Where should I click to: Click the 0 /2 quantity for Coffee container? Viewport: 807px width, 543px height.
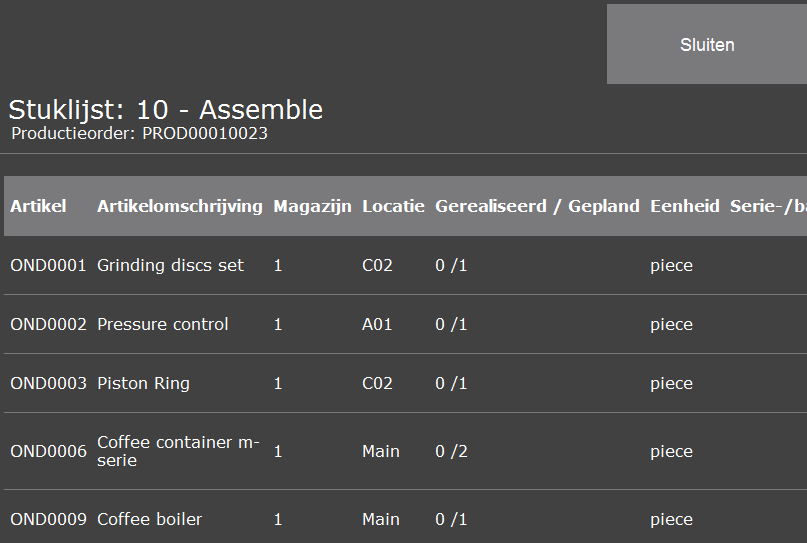pos(451,451)
